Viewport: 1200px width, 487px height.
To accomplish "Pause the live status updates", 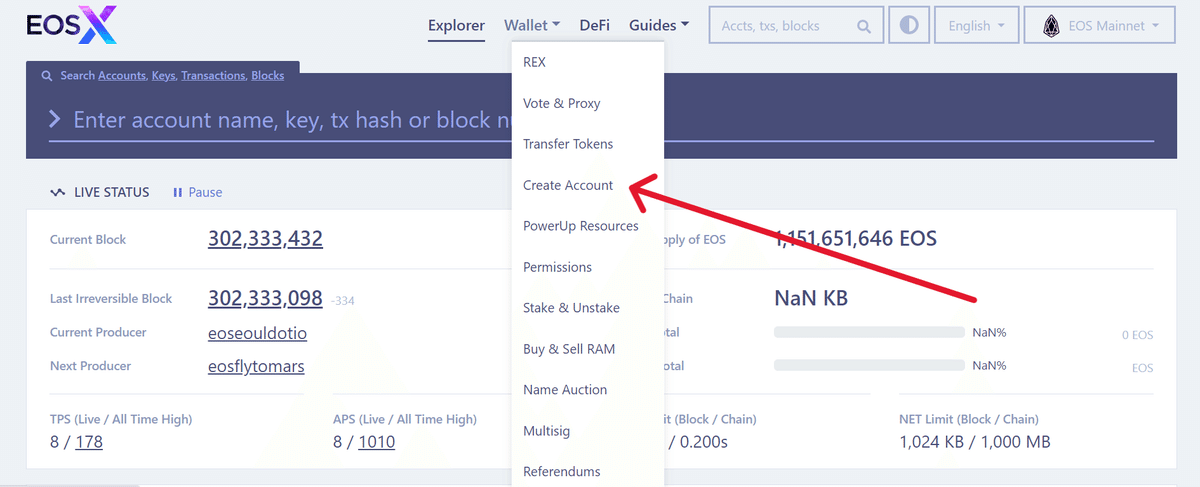I will click(198, 192).
